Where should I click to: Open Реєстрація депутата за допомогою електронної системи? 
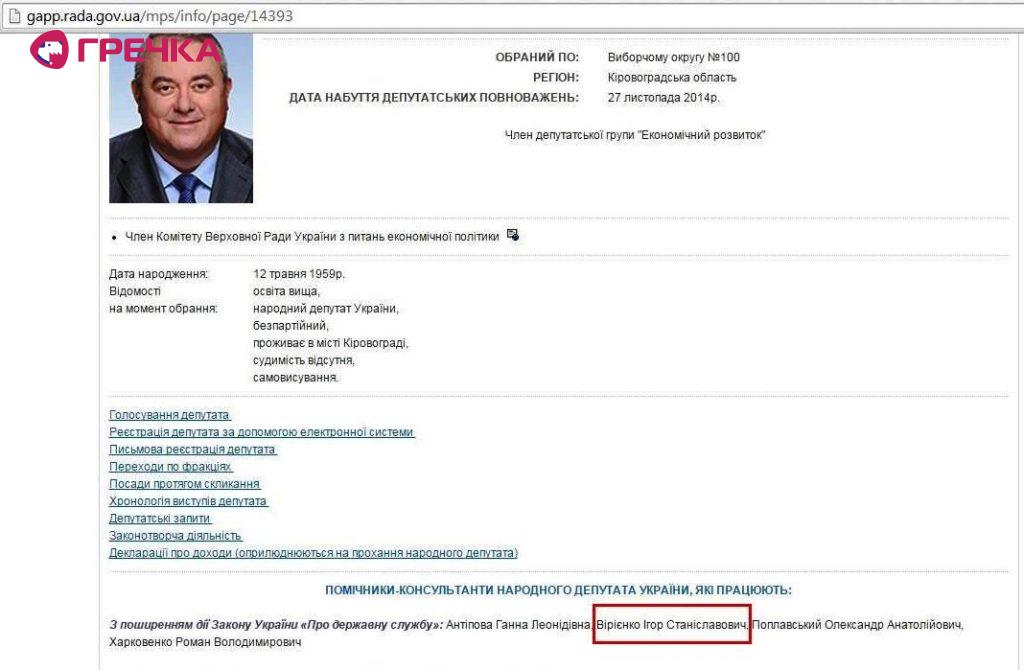261,432
